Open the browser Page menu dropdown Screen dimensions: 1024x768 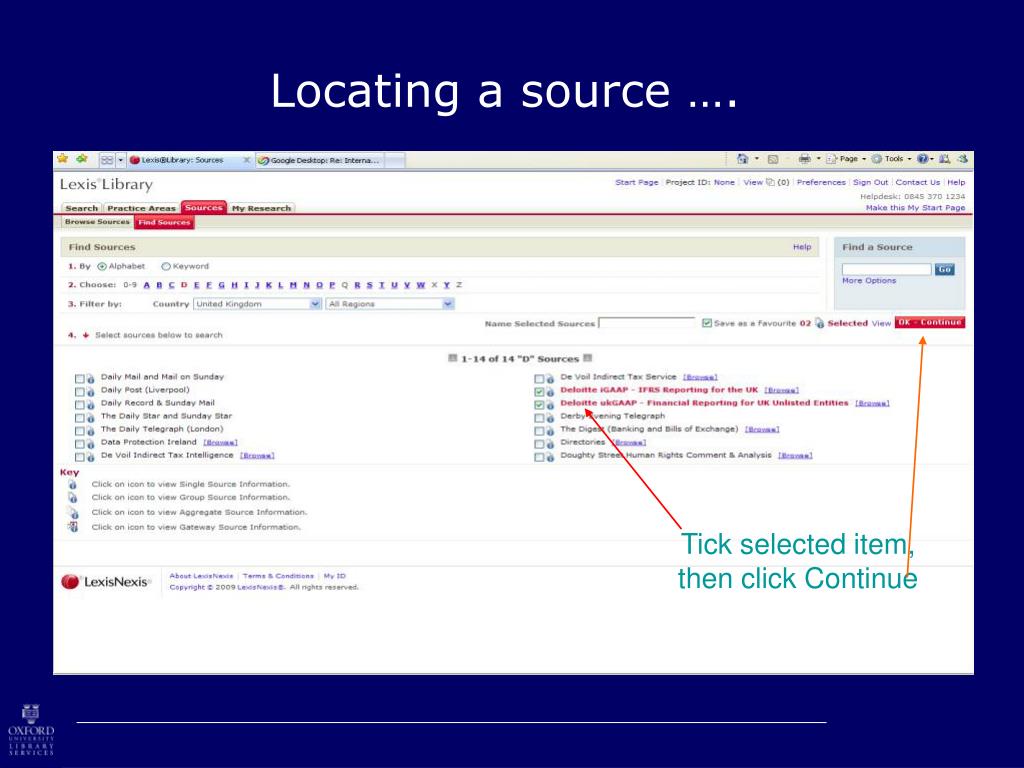[846, 159]
